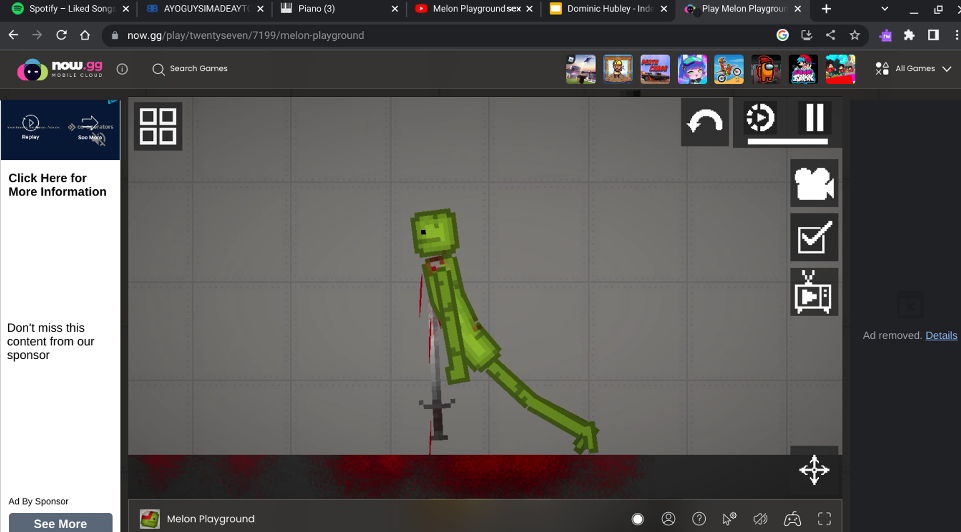Screen dimensions: 961x532
Task: Open the Roblox game thumbnail
Action: [x=580, y=69]
